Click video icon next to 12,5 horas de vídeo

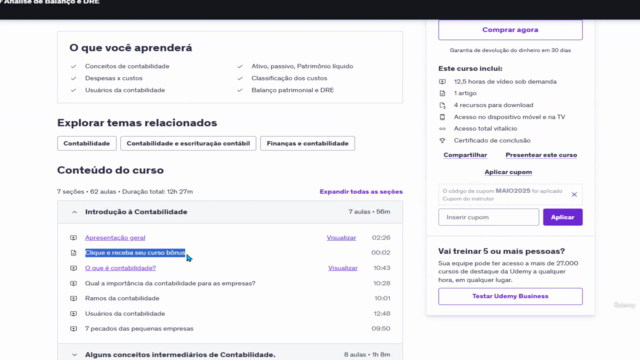pyautogui.click(x=442, y=82)
